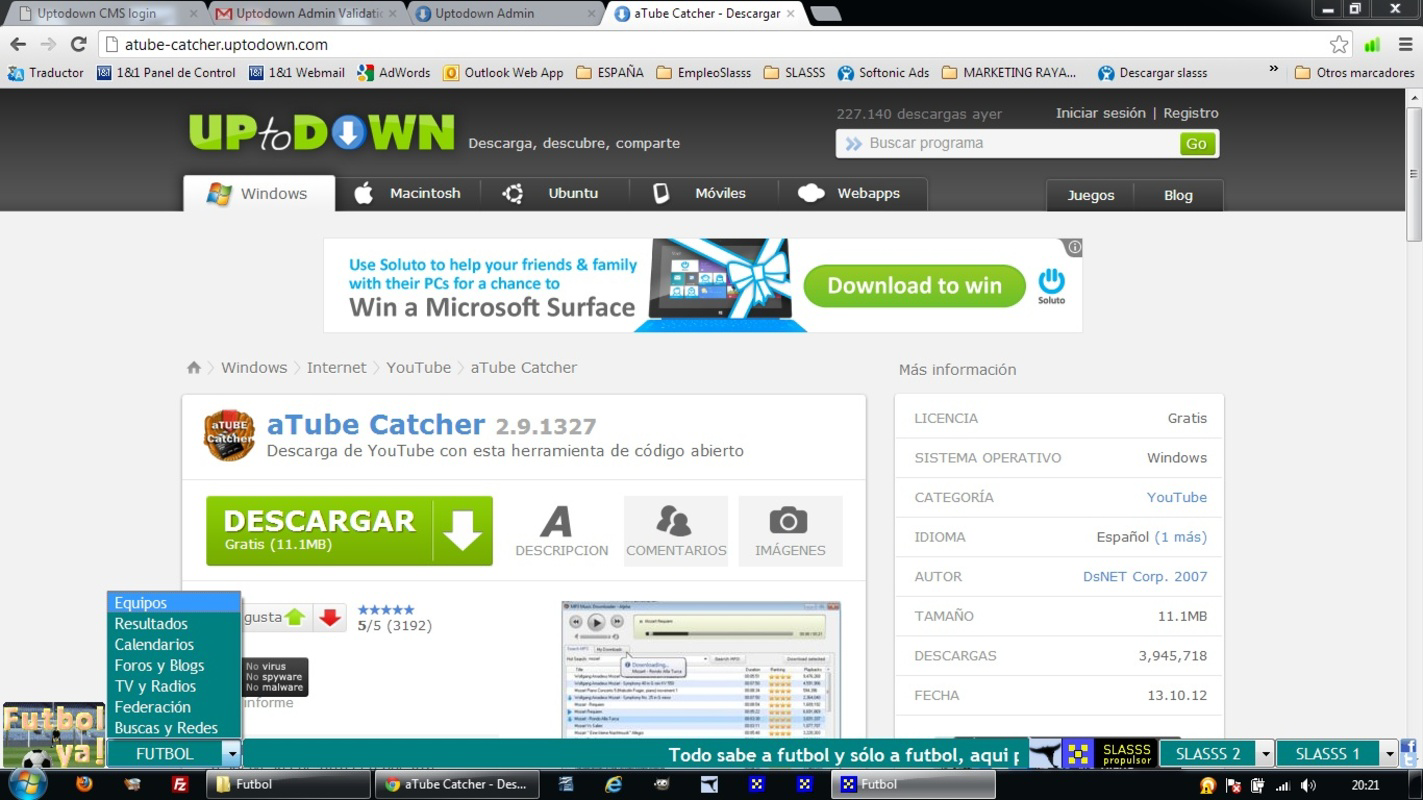Image resolution: width=1423 pixels, height=800 pixels.
Task: Open the Webapps platform tab
Action: 852,193
